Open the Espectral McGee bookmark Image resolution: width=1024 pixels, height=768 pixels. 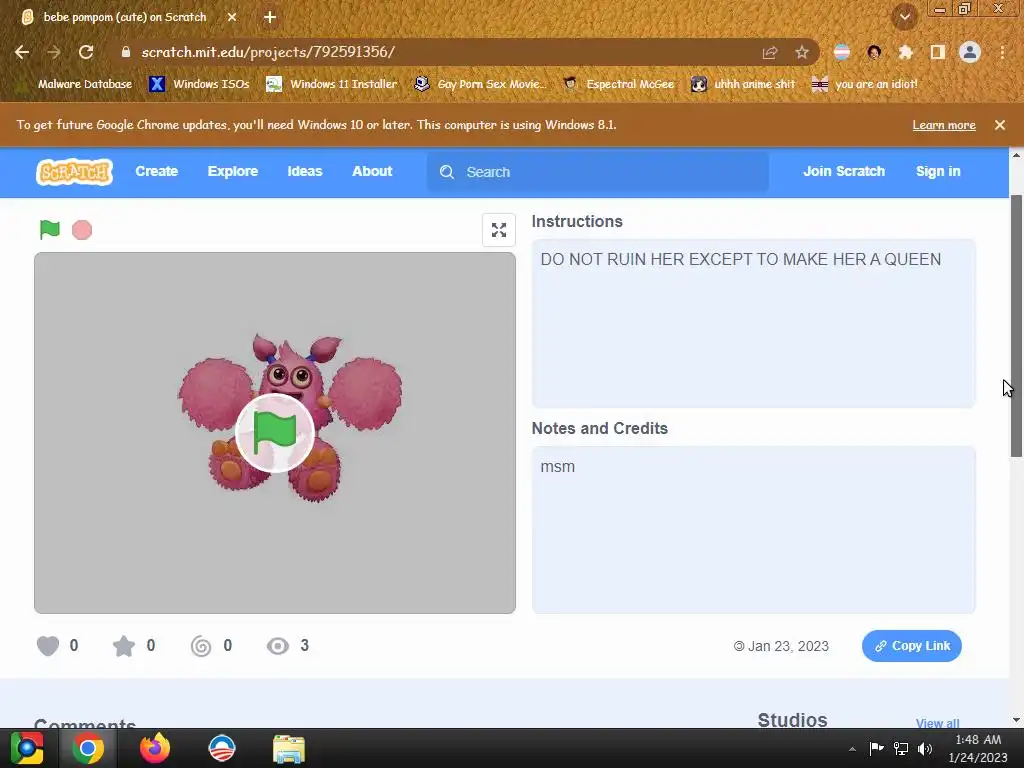coord(618,84)
